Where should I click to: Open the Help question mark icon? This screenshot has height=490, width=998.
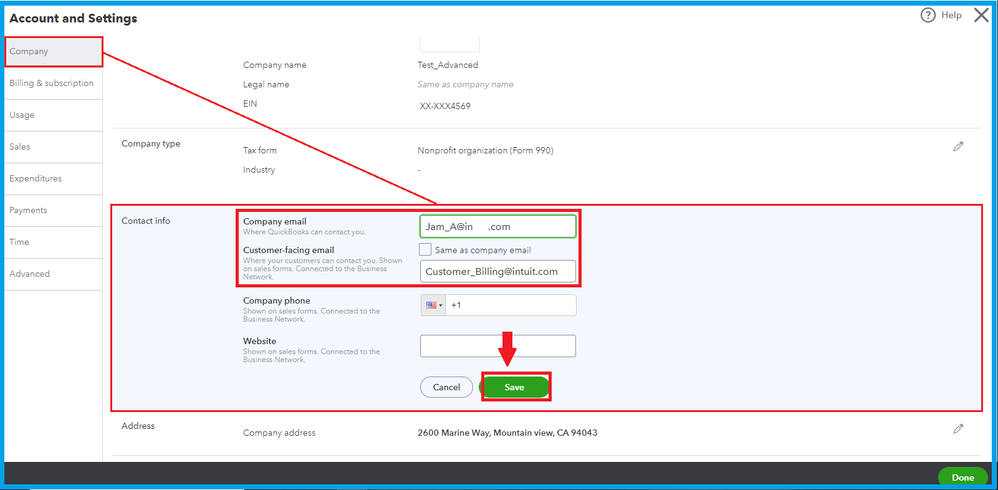928,15
